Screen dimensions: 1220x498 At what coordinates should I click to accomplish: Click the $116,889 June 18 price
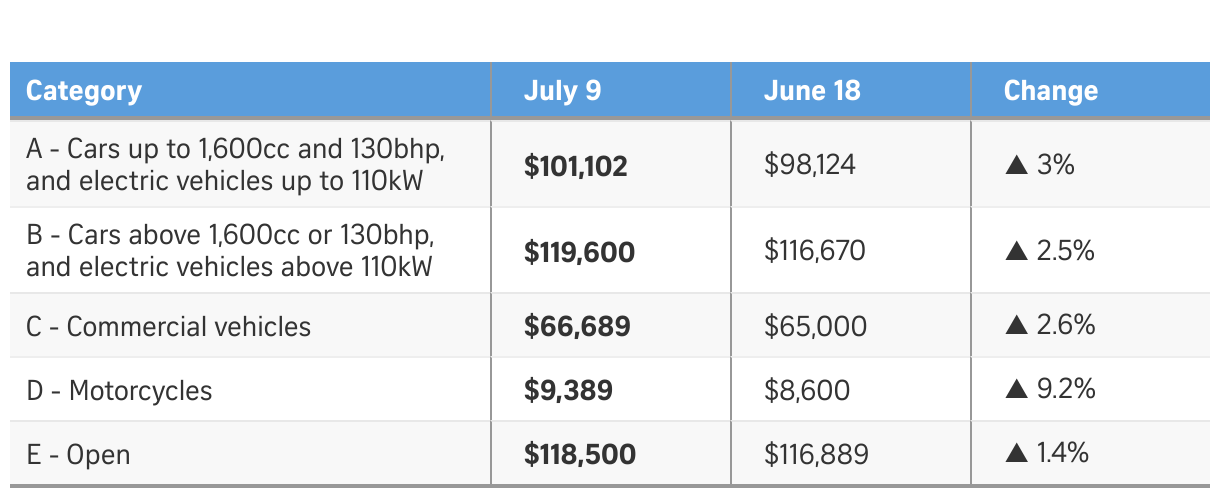click(816, 455)
